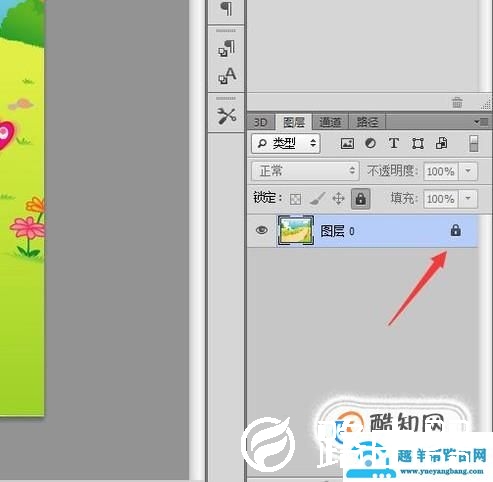The width and height of the screenshot is (493, 482).
Task: Open the 正常 blend mode dropdown
Action: 305,171
